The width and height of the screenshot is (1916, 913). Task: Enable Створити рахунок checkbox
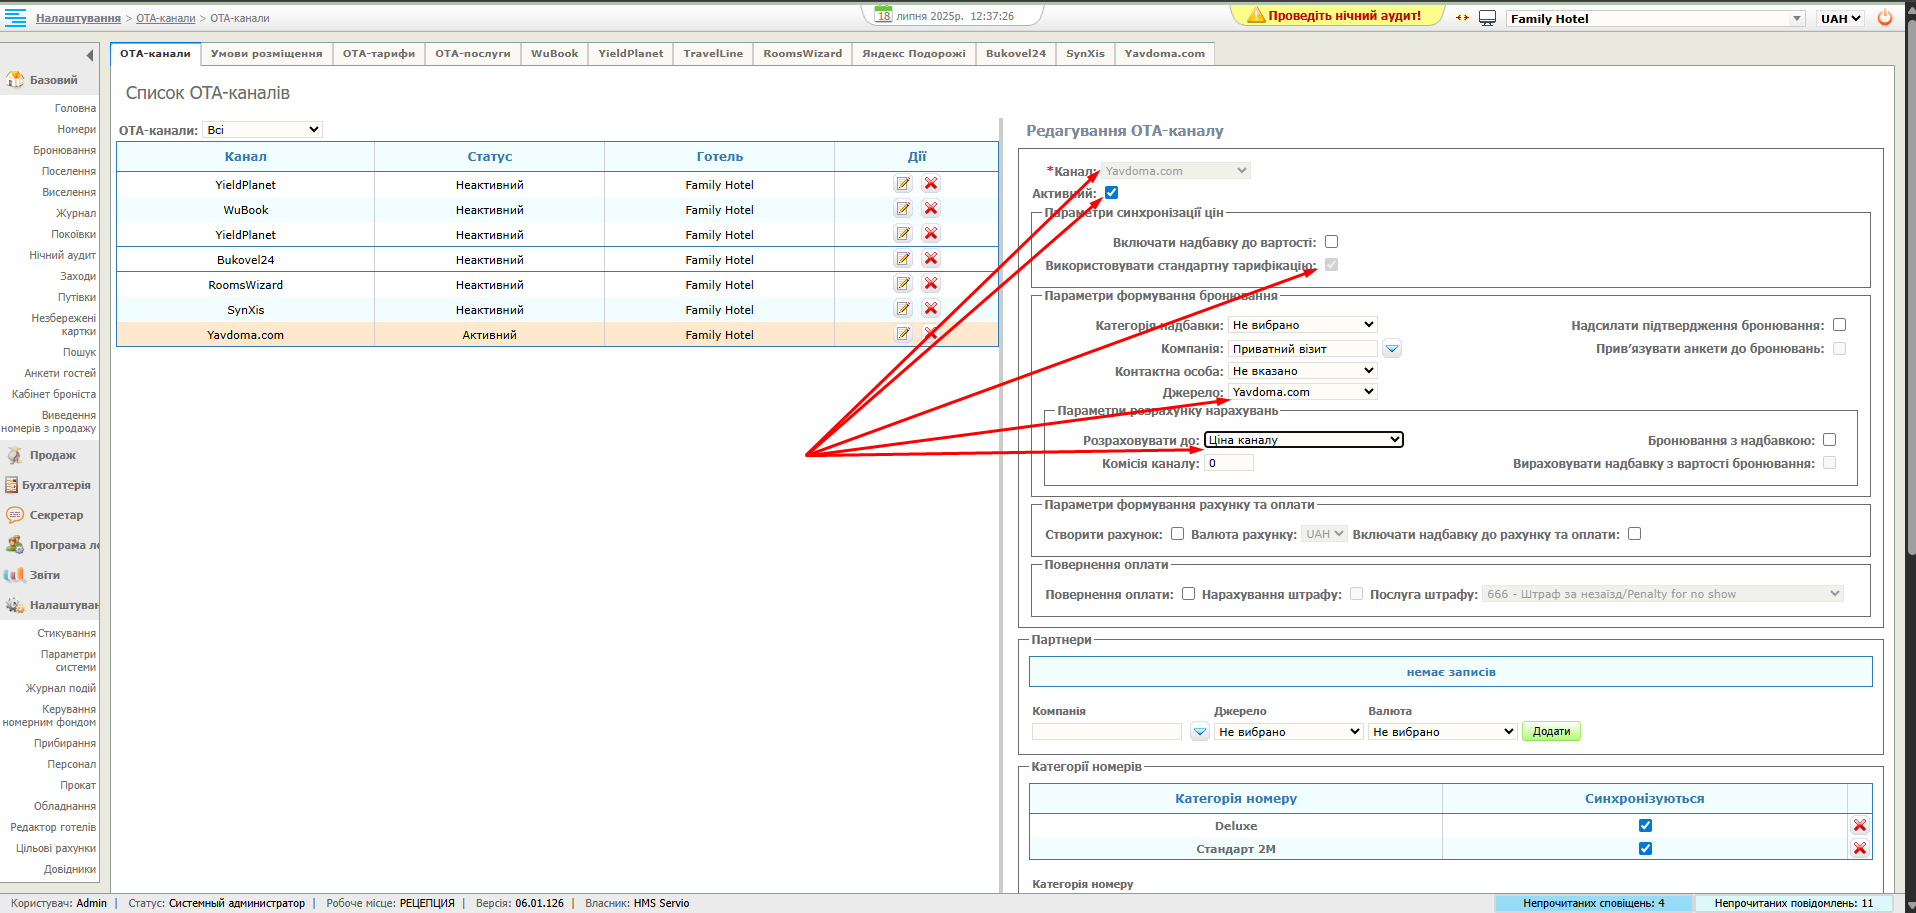1177,534
